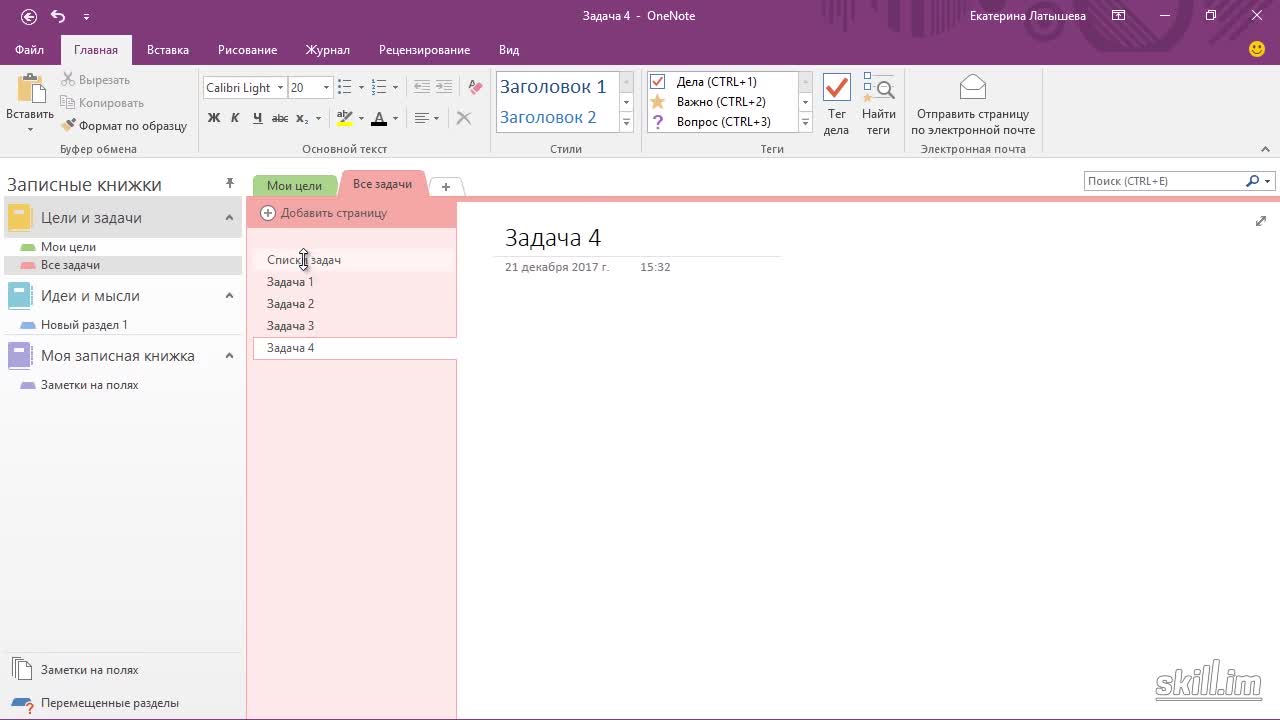Image resolution: width=1280 pixels, height=720 pixels.
Task: Click the Вставить paste clipboard icon
Action: (30, 89)
